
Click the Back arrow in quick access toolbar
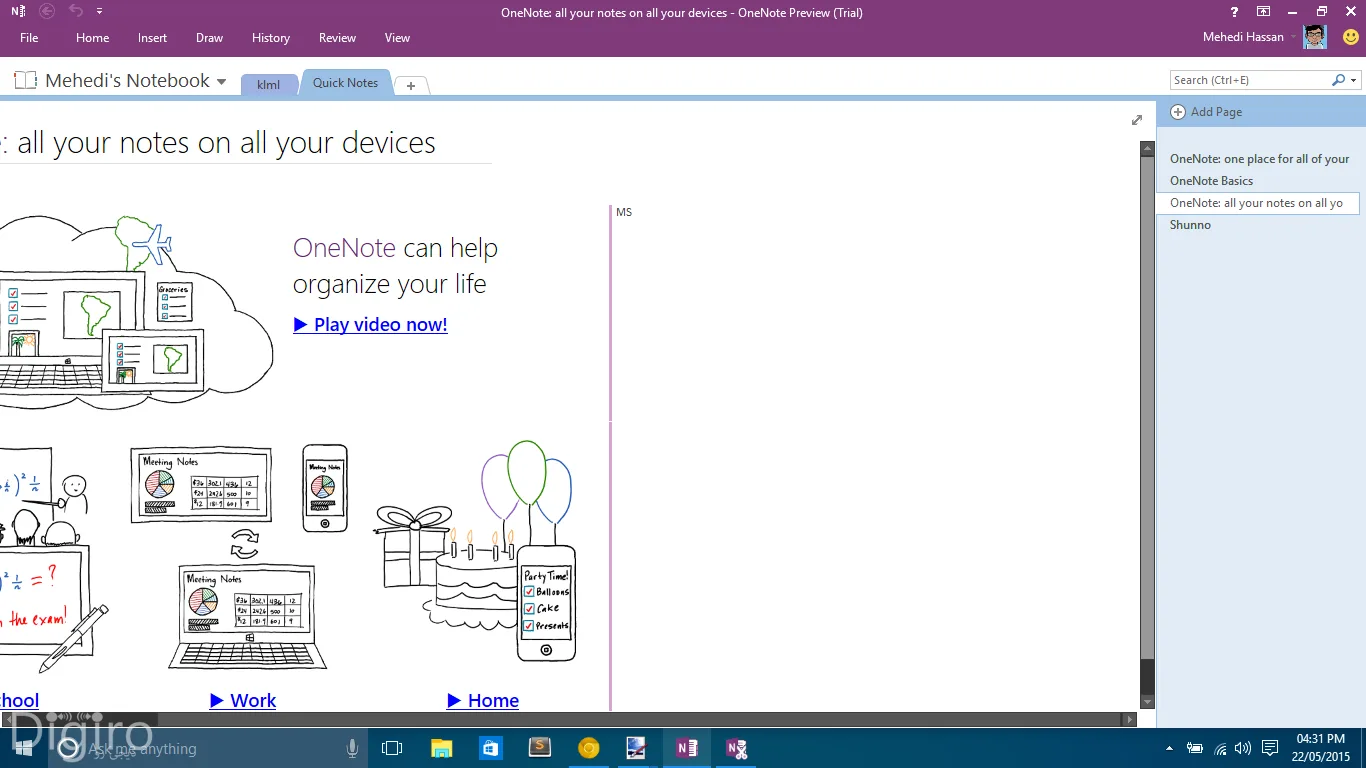pyautogui.click(x=46, y=12)
